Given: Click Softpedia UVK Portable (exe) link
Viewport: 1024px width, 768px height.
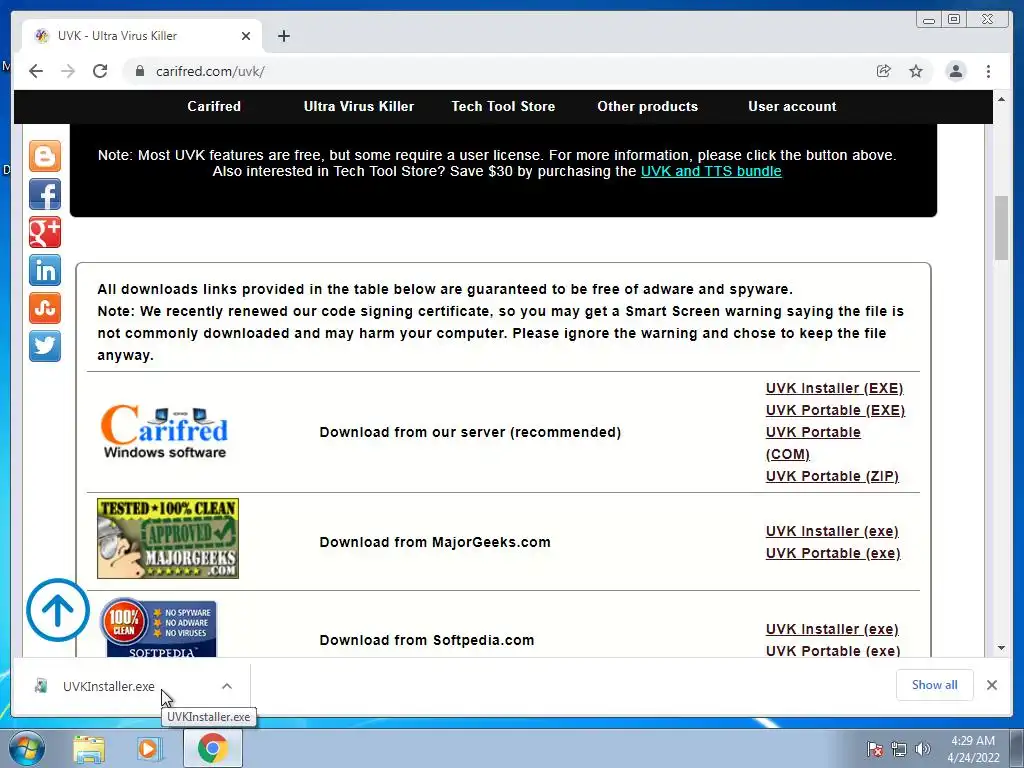Looking at the screenshot, I should tap(833, 650).
